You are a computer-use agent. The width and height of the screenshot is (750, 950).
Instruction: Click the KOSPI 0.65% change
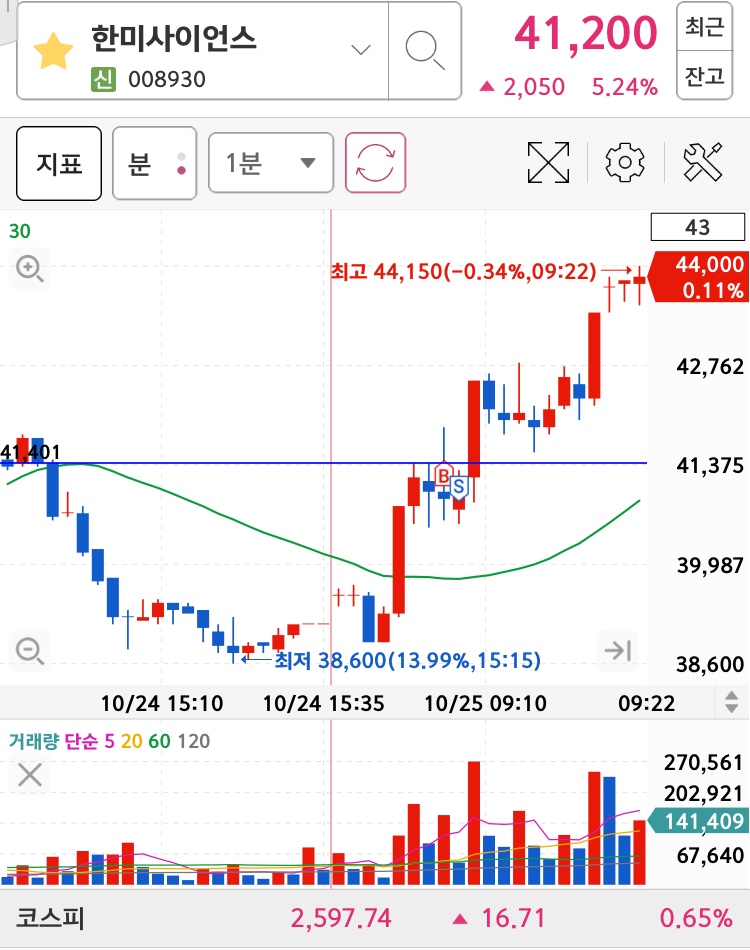696,918
